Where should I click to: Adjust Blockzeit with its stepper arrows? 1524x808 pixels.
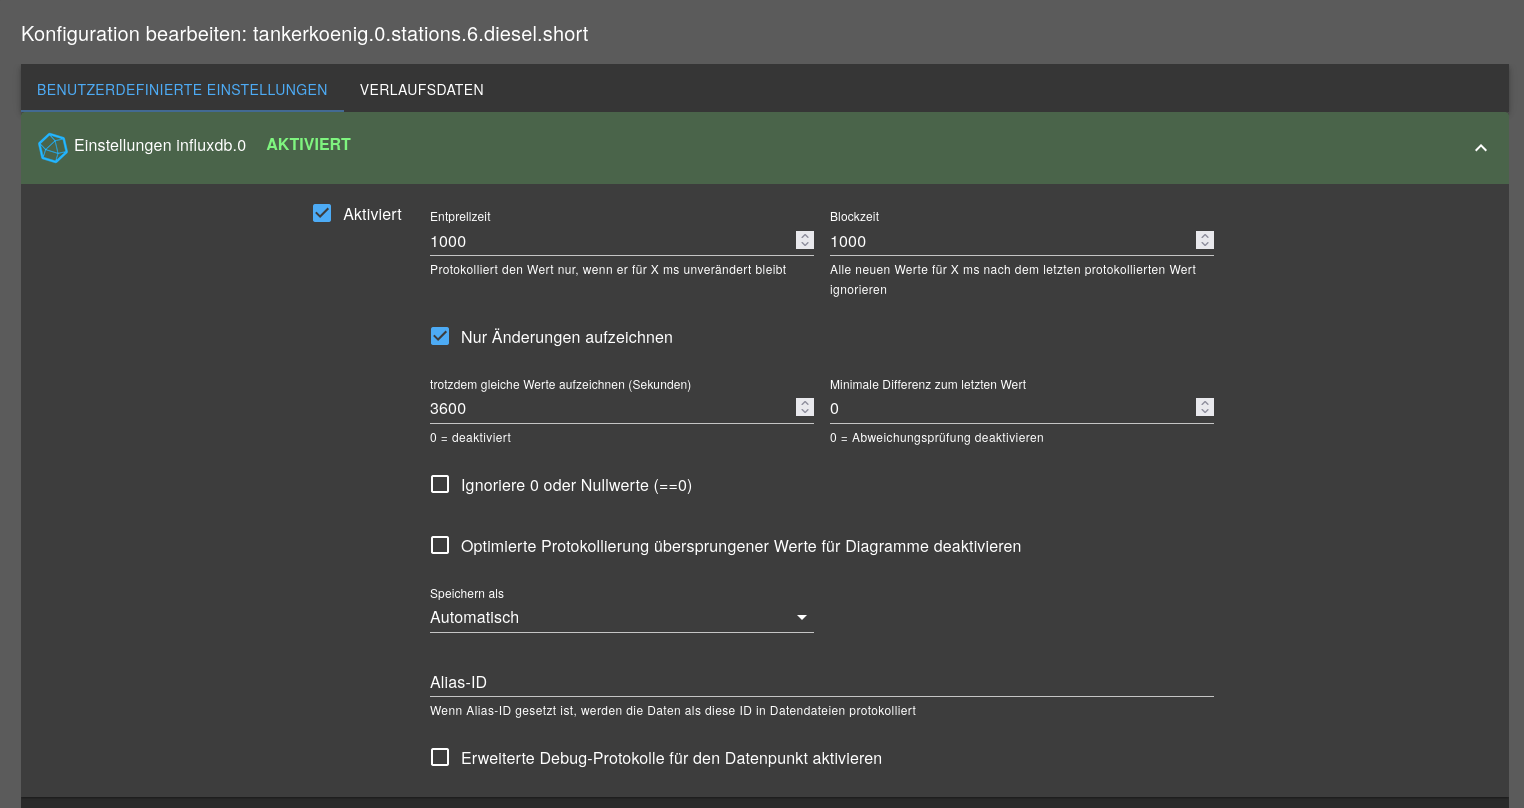click(1205, 240)
